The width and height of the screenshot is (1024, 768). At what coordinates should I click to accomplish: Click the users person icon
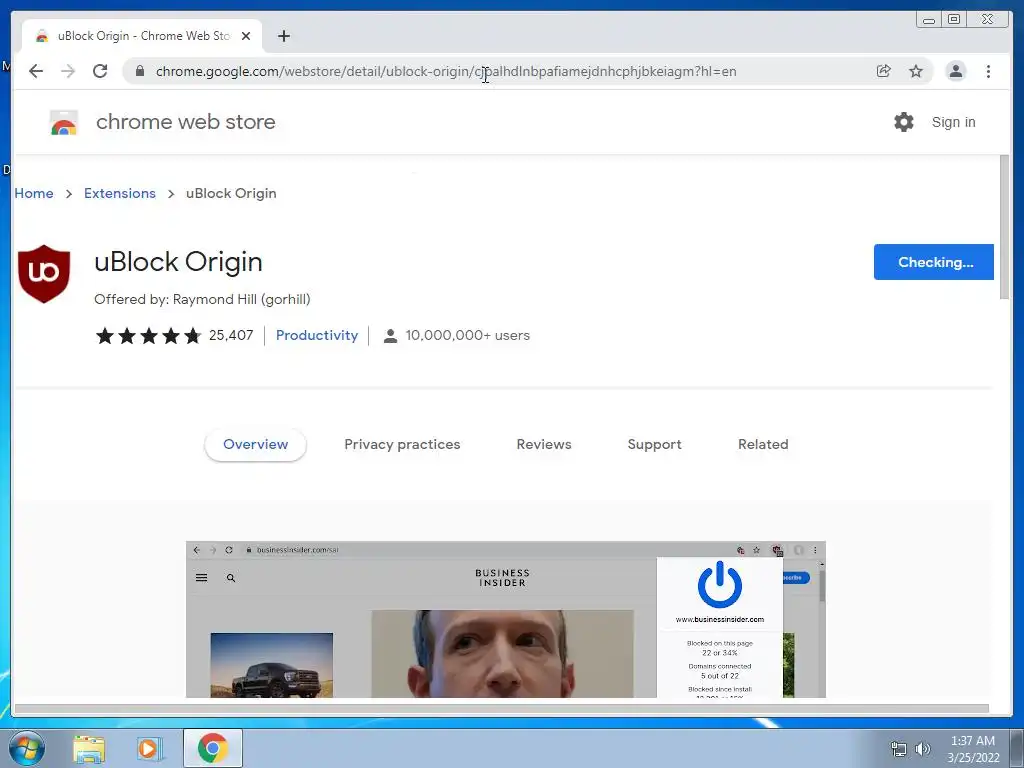pos(390,336)
